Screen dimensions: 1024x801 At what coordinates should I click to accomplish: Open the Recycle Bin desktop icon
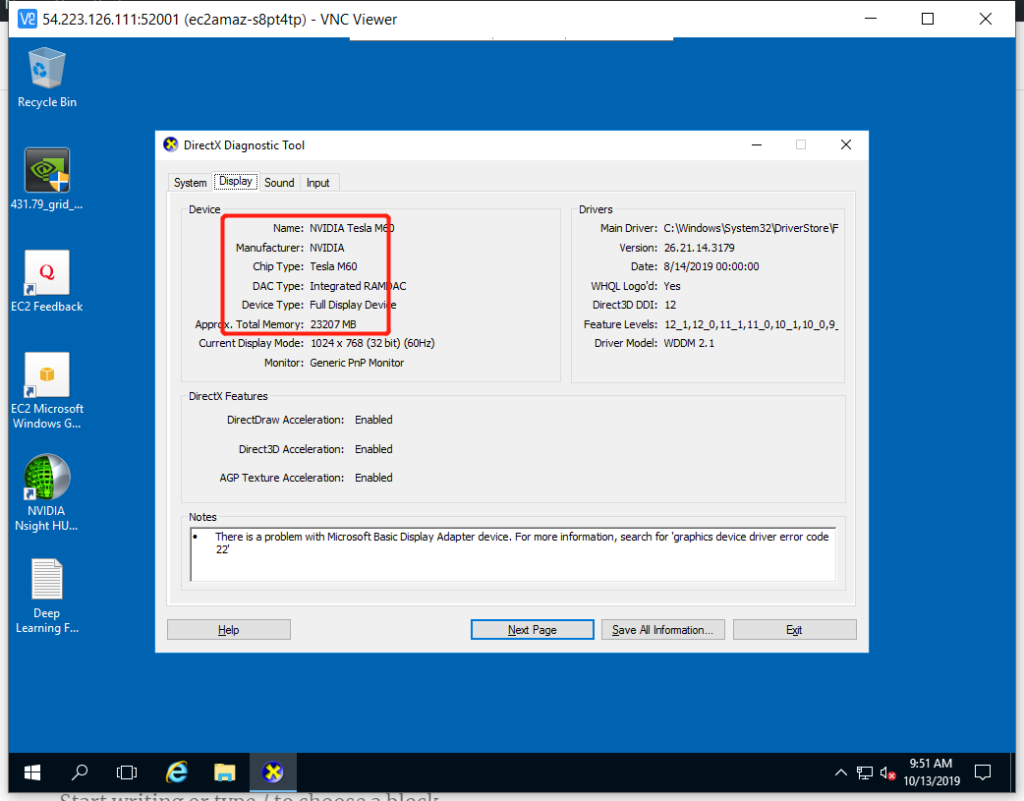click(x=47, y=72)
